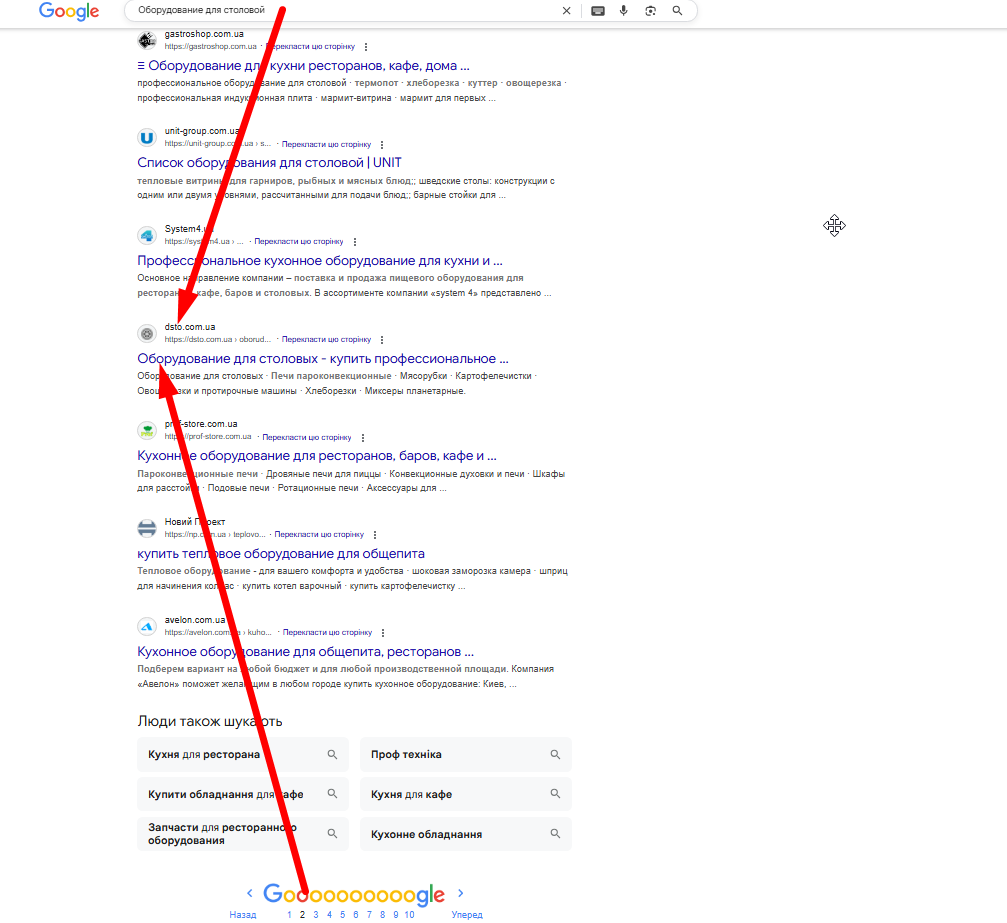Click search icon in 'Кухня для кафе' chip

pyautogui.click(x=555, y=795)
